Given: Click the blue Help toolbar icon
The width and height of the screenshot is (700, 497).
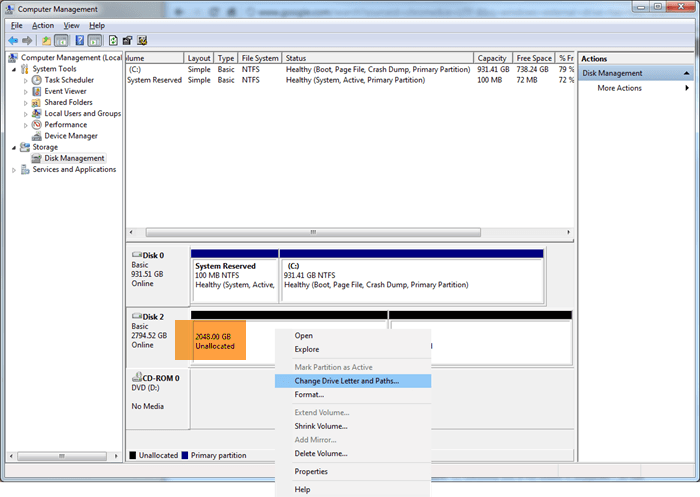Looking at the screenshot, I should [78, 40].
